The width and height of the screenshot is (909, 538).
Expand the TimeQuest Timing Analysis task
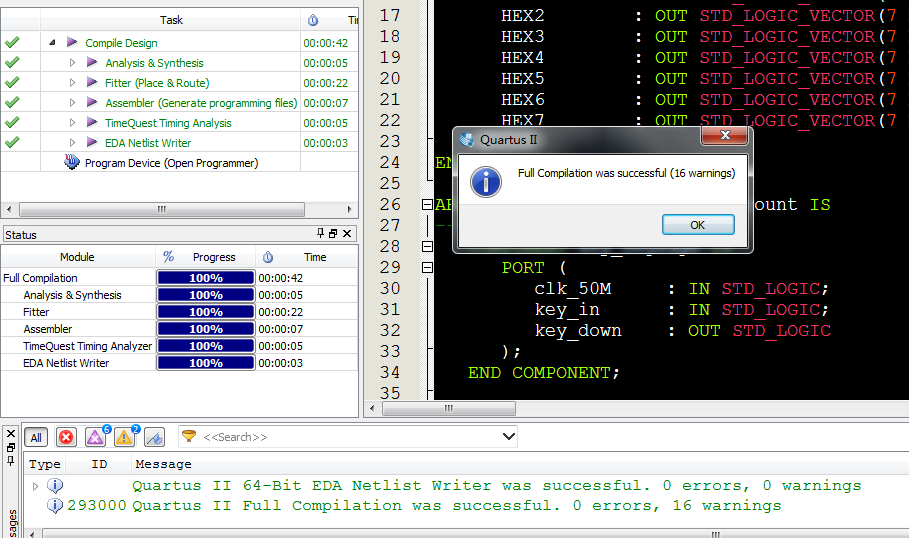(72, 123)
